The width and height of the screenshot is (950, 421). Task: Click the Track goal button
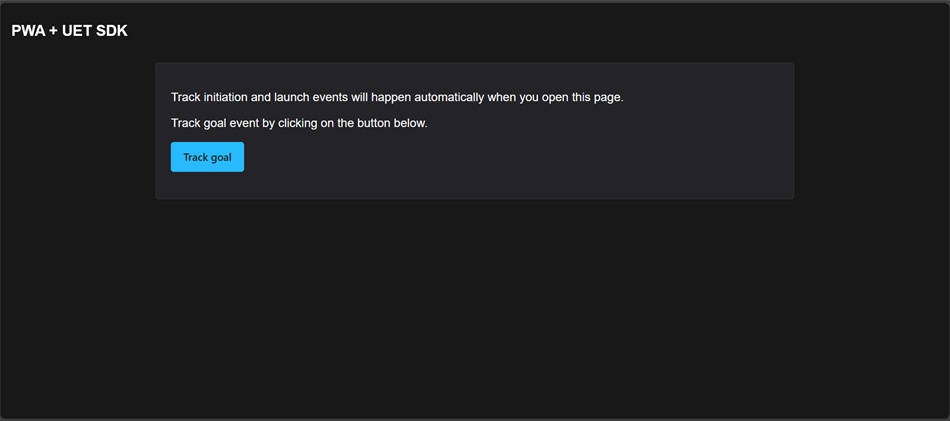[x=207, y=157]
